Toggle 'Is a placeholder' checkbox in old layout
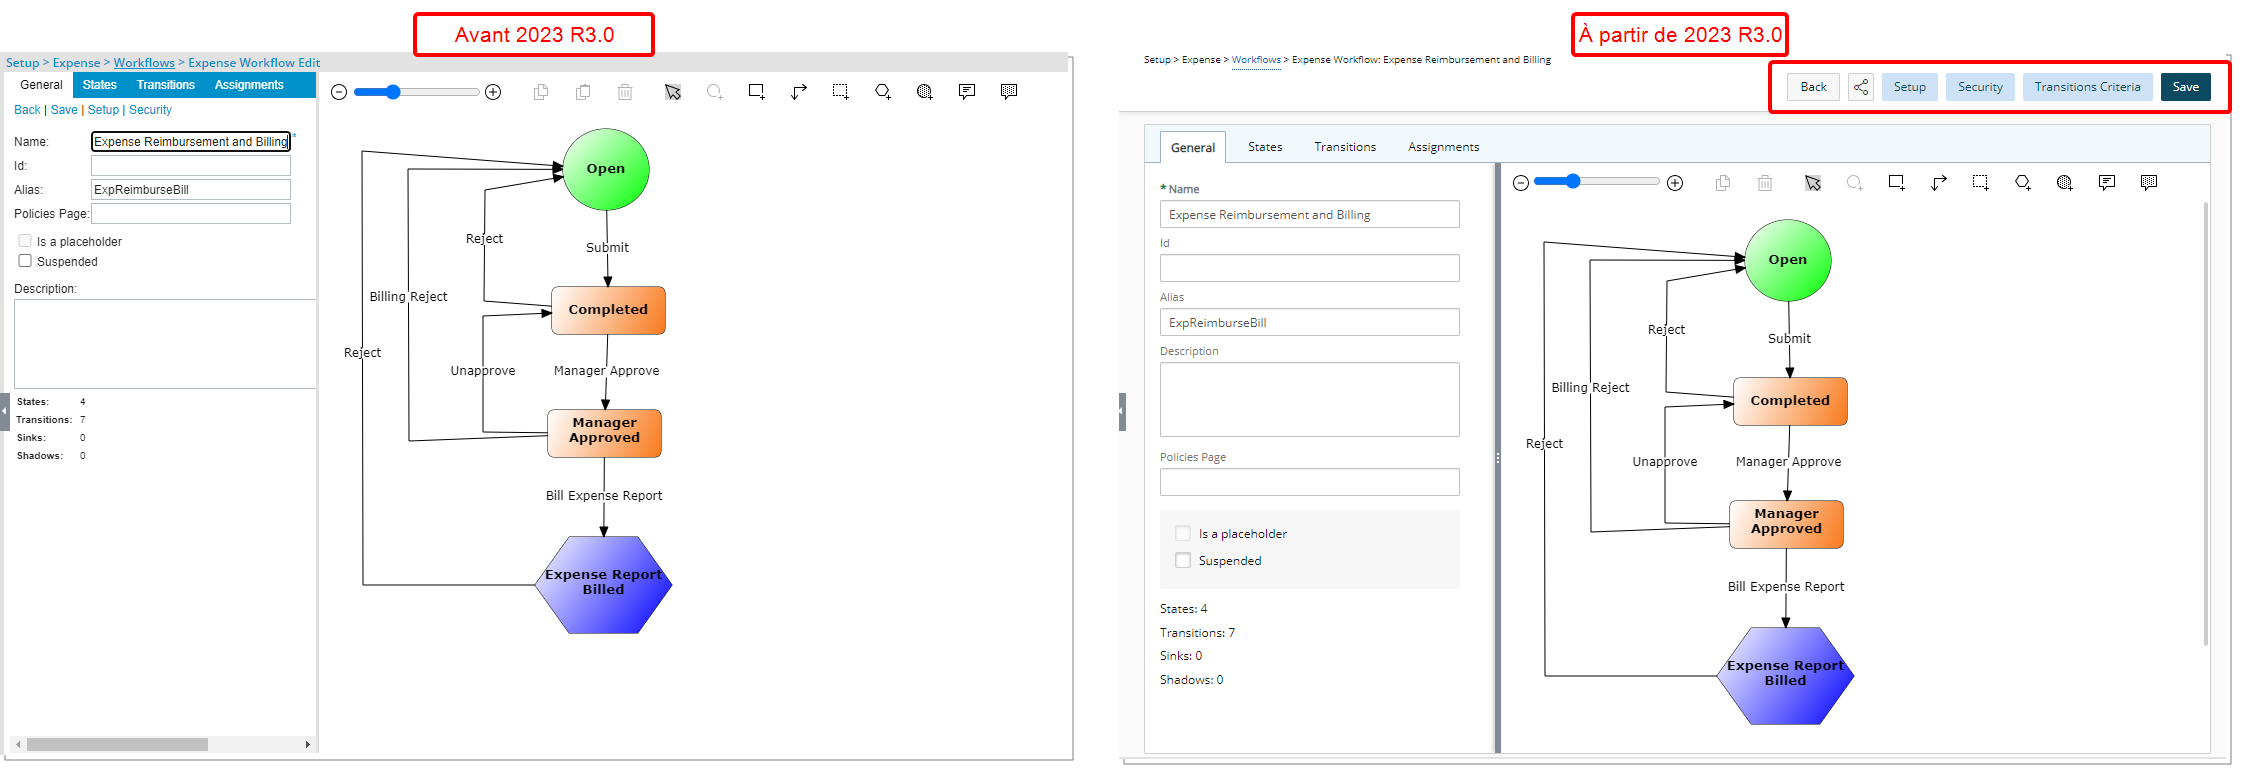 click(x=25, y=241)
